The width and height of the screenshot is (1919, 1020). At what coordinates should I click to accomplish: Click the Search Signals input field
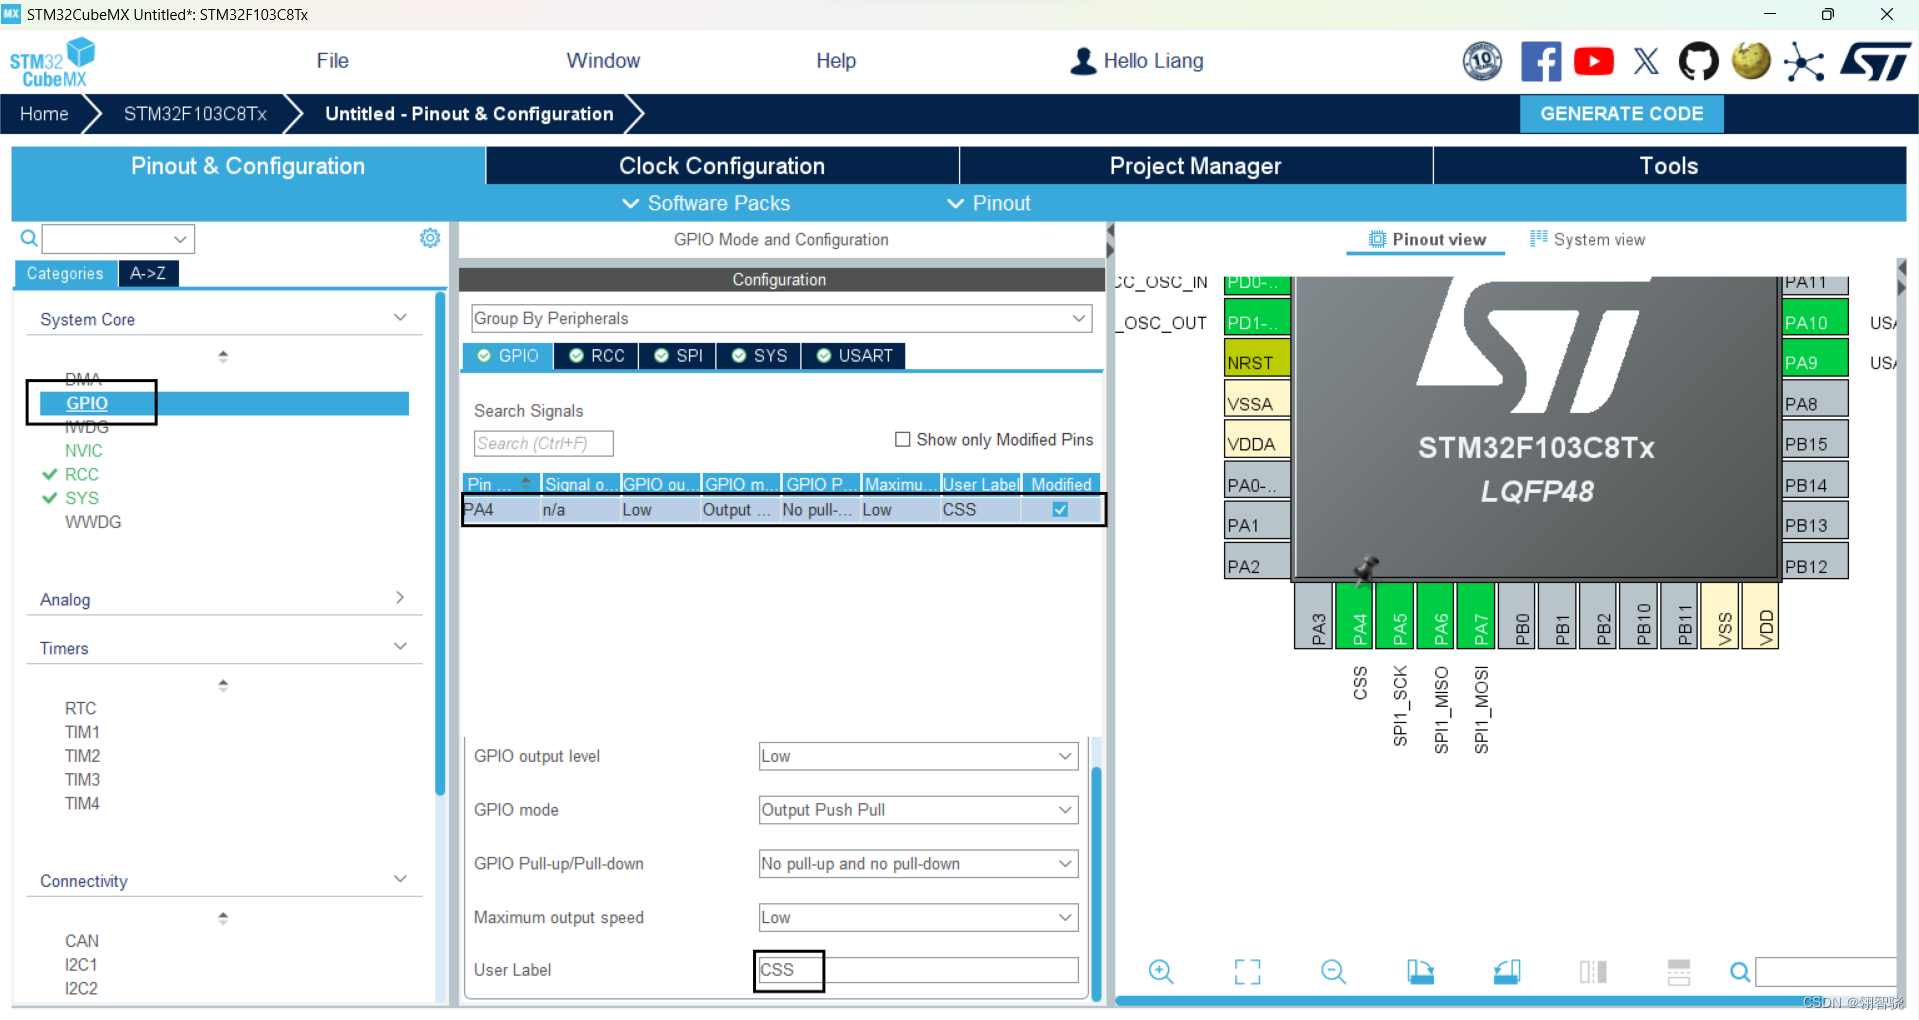tap(543, 443)
